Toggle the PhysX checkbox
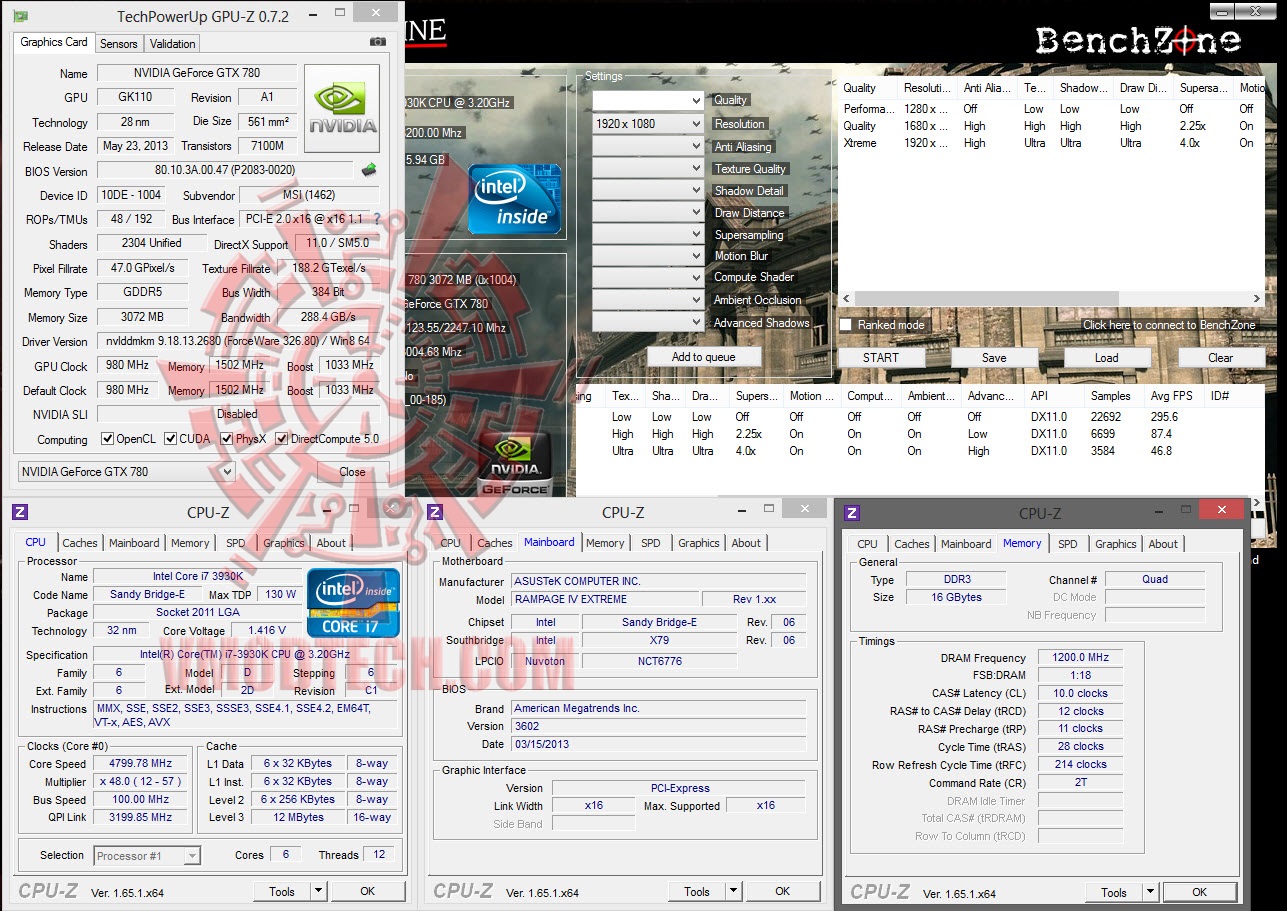This screenshot has height=911, width=1287. (227, 439)
